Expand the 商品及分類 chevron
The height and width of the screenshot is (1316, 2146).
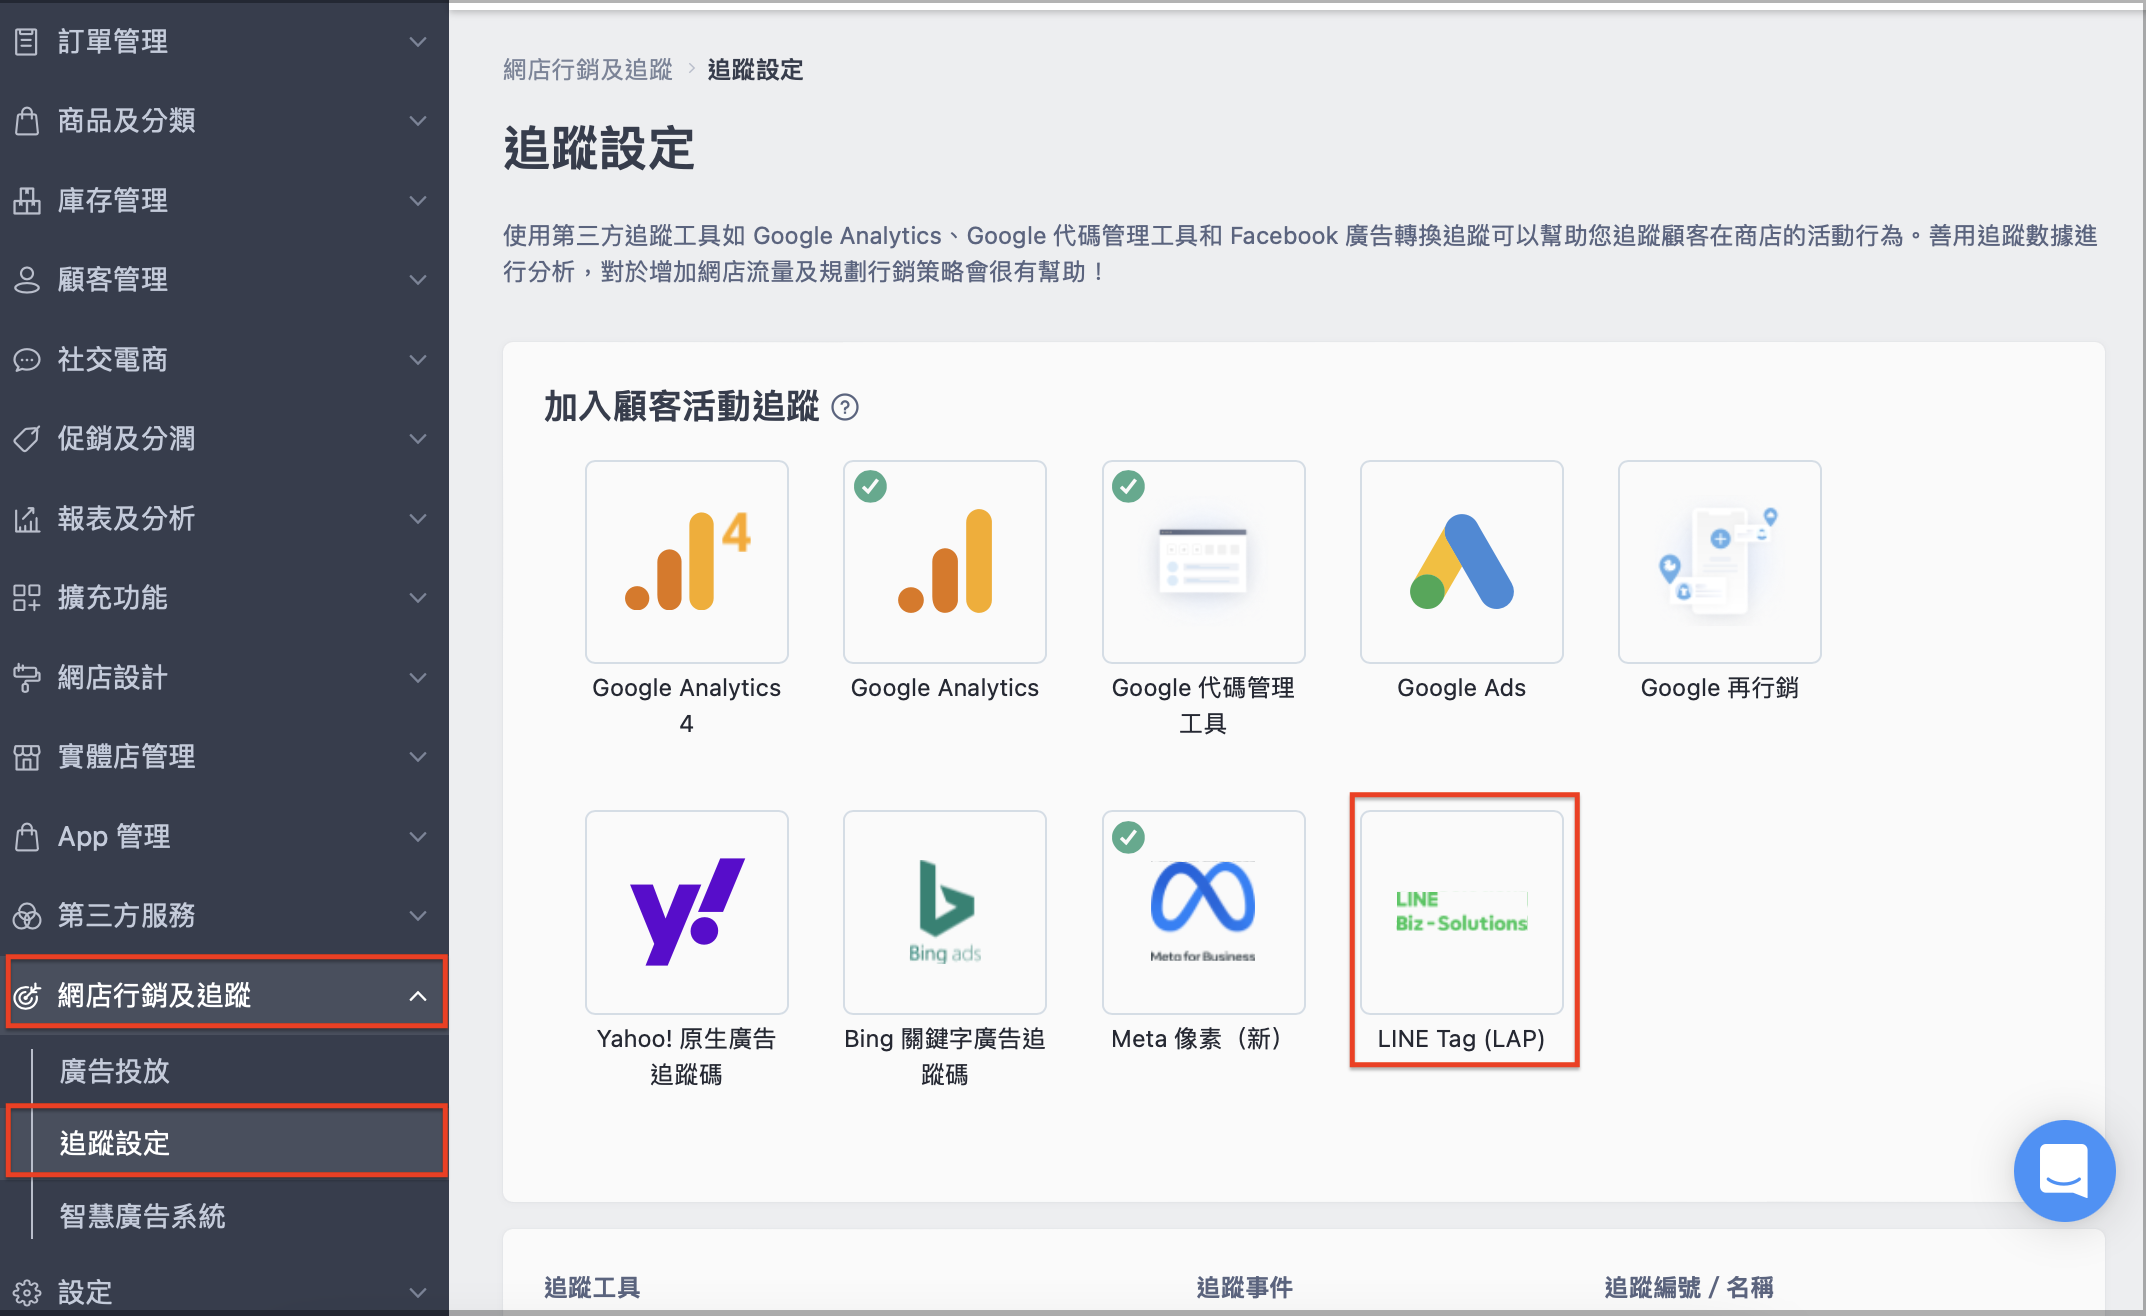tap(418, 121)
